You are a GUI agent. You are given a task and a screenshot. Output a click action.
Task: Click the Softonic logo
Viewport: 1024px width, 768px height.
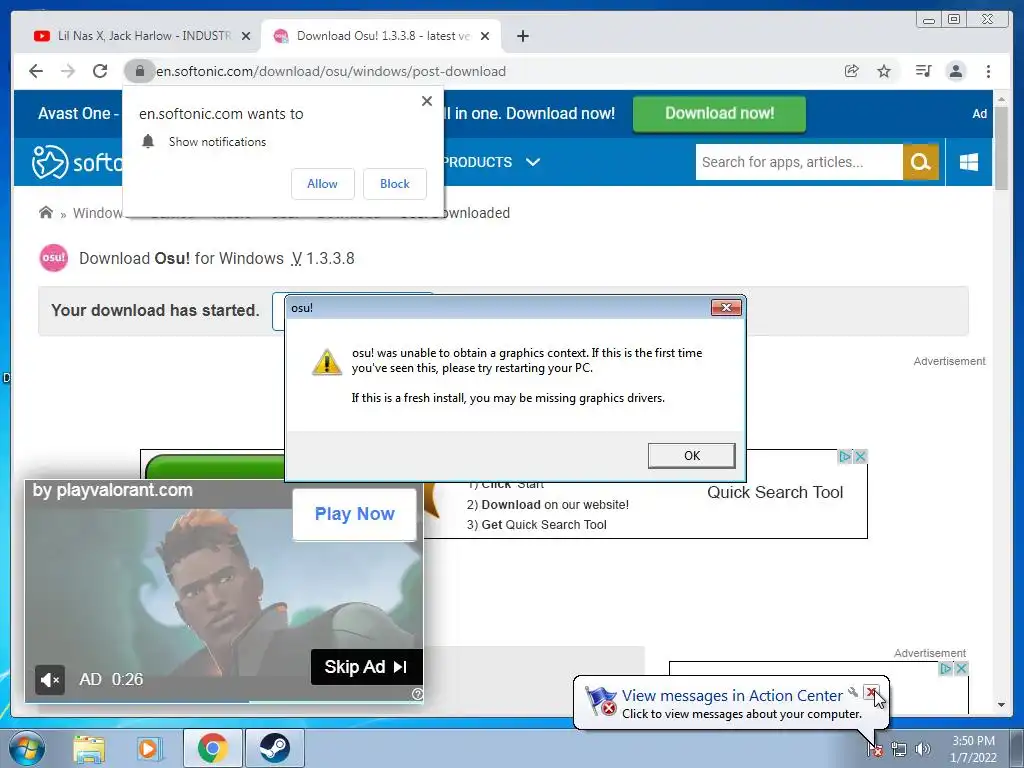76,162
